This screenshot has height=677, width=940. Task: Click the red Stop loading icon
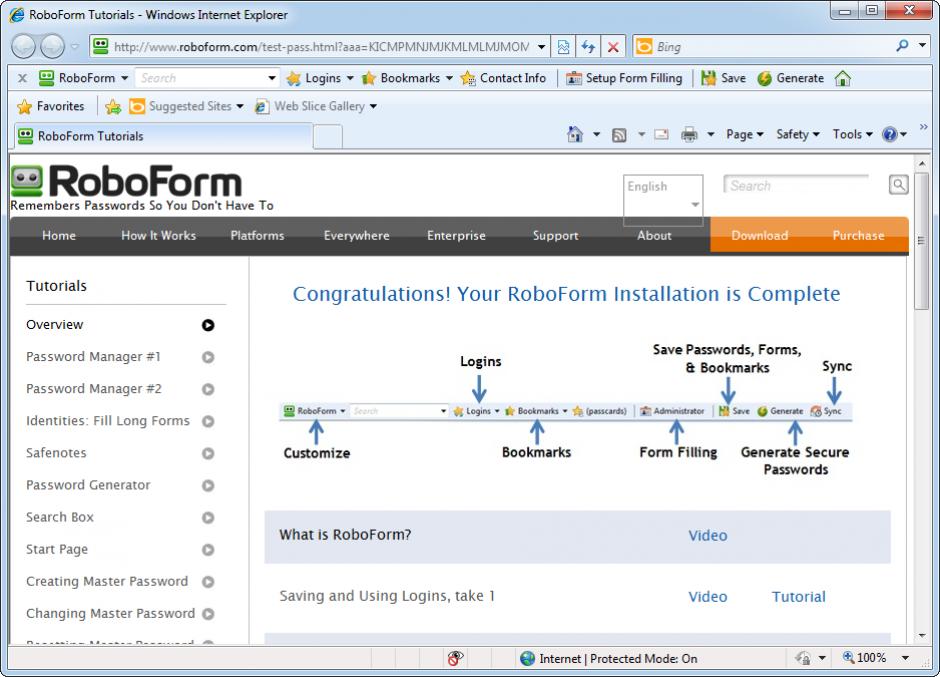point(613,47)
